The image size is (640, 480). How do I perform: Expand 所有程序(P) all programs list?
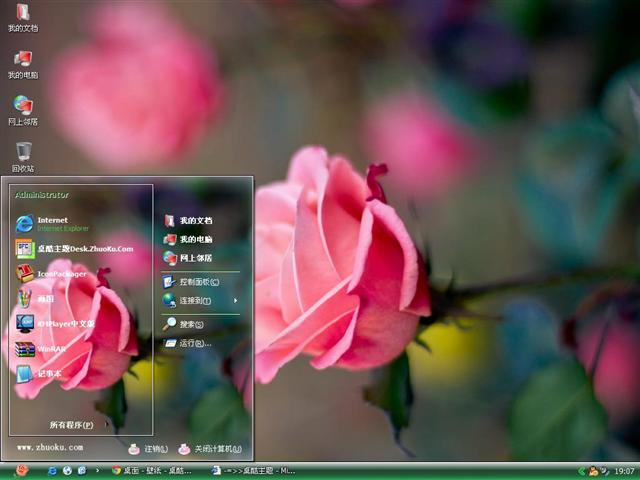coord(79,425)
